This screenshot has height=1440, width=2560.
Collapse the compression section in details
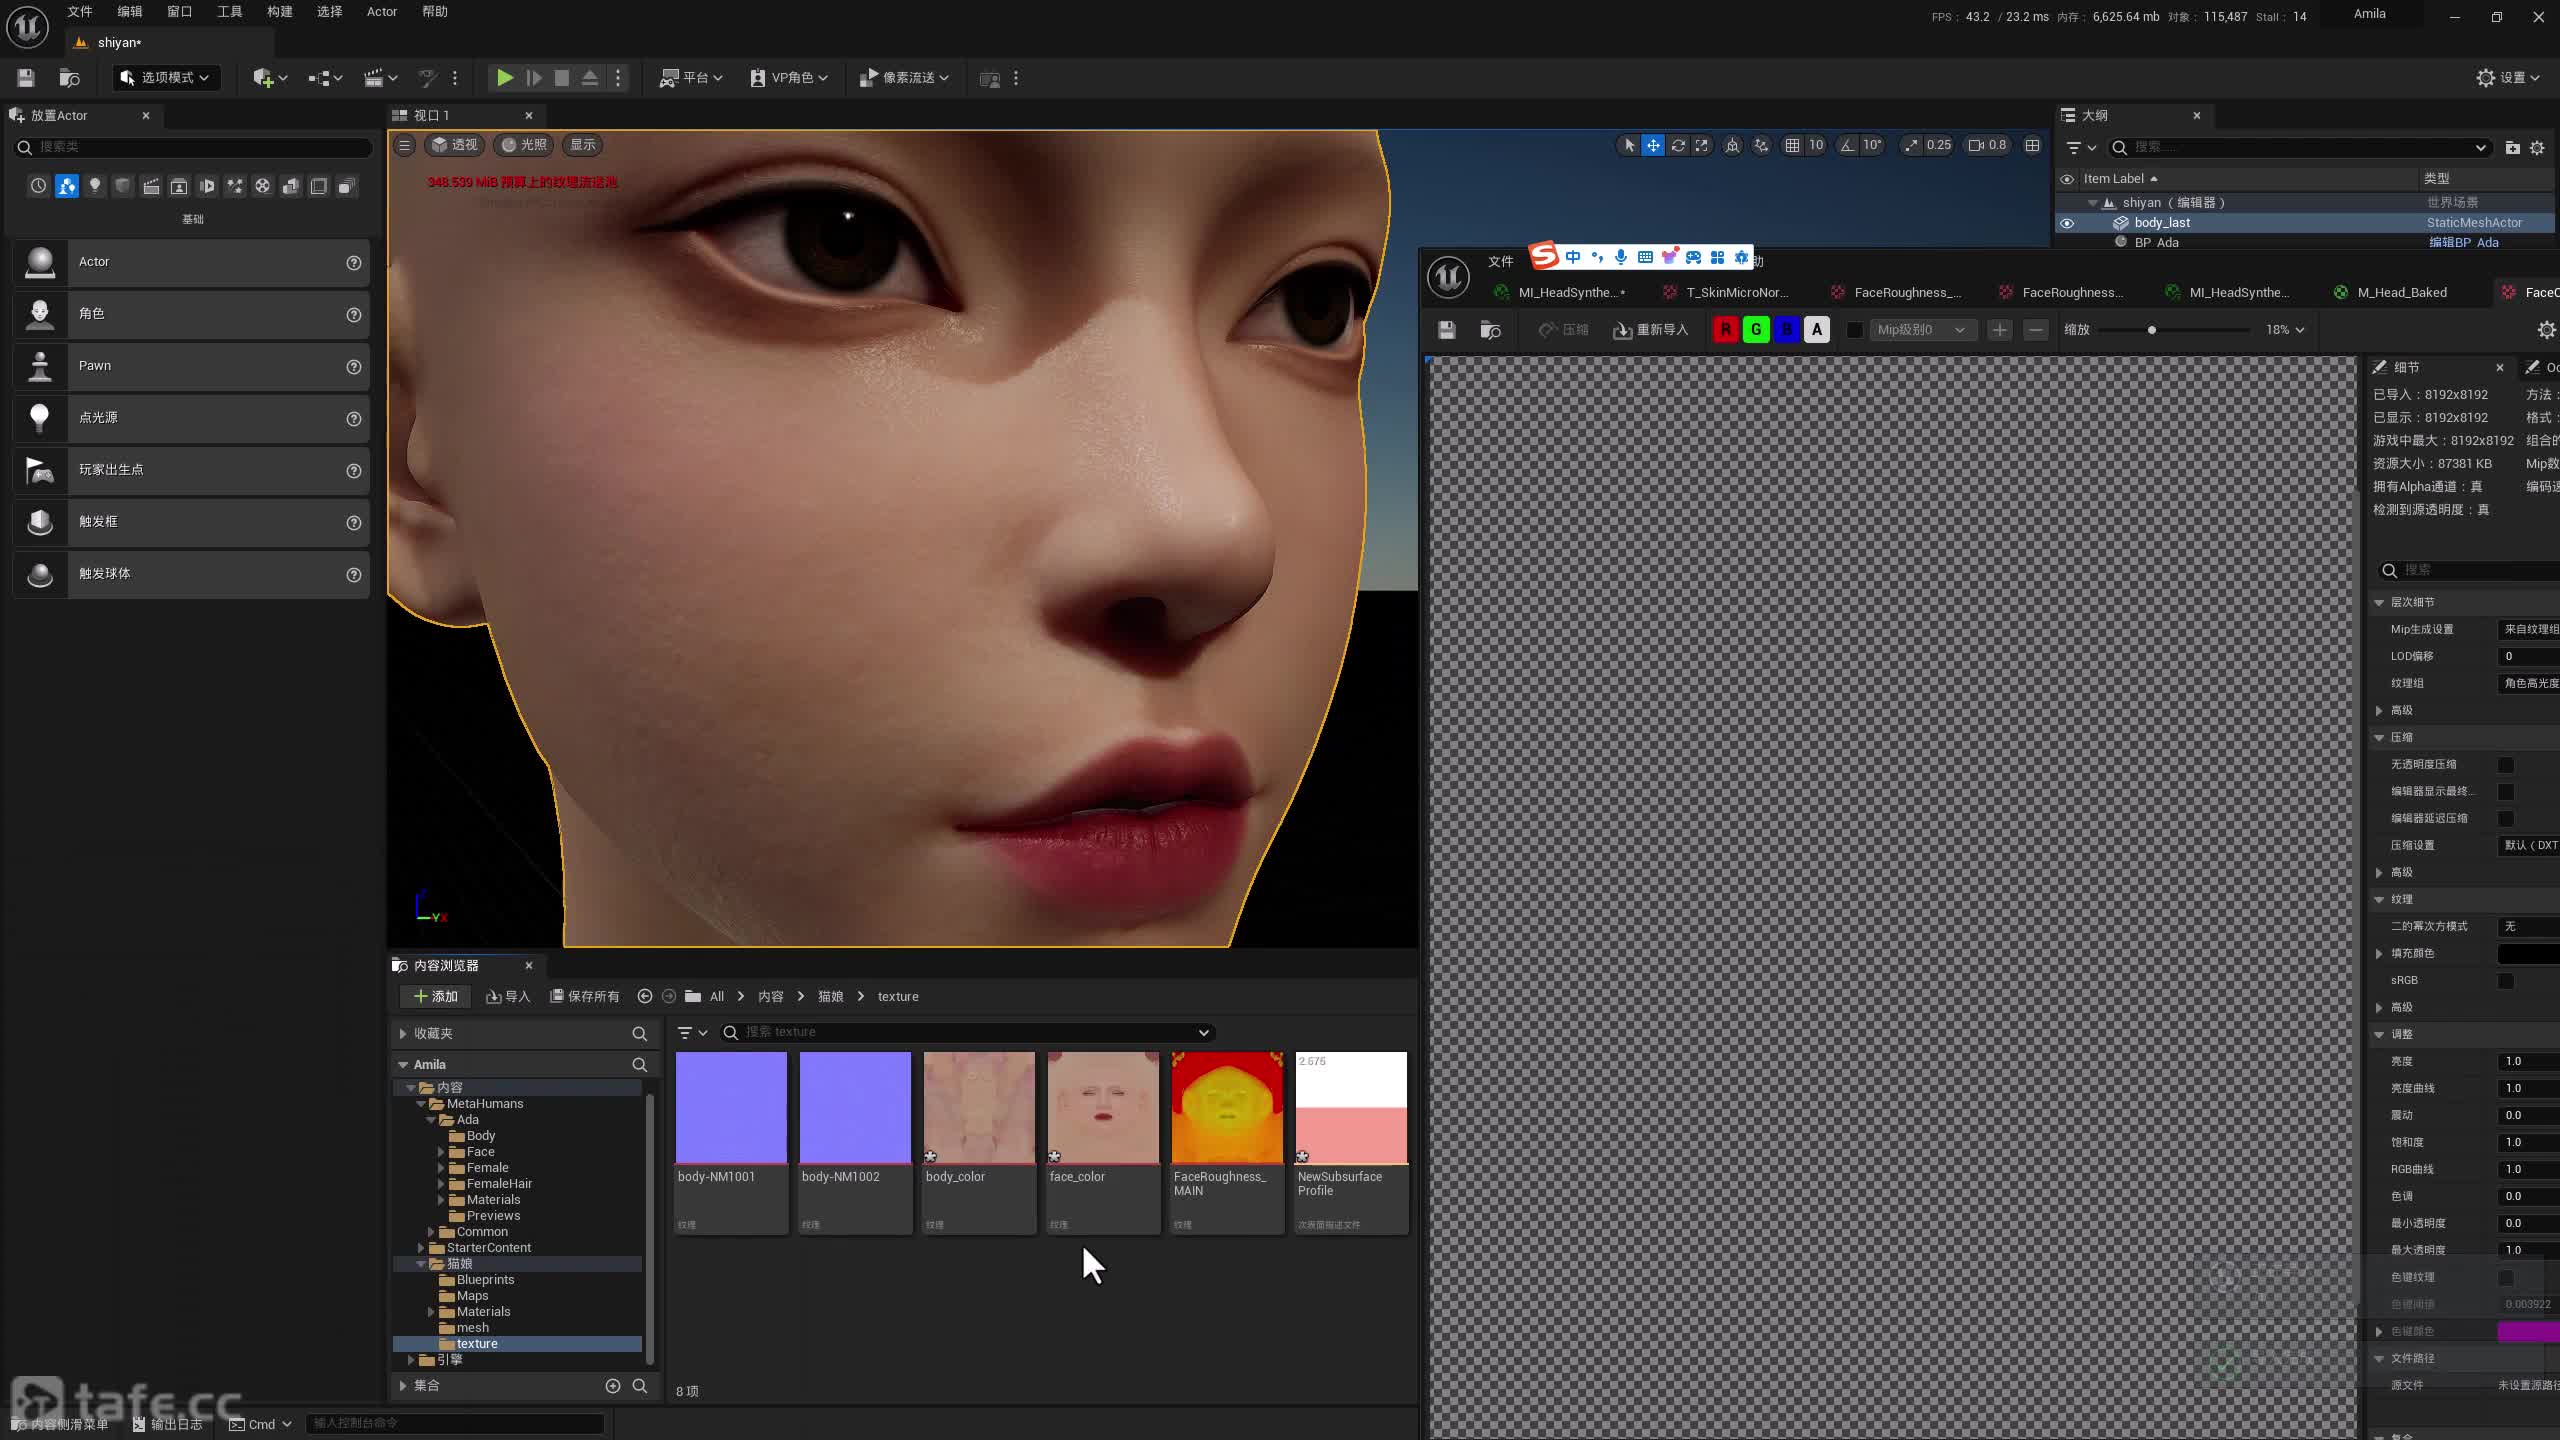point(2380,737)
